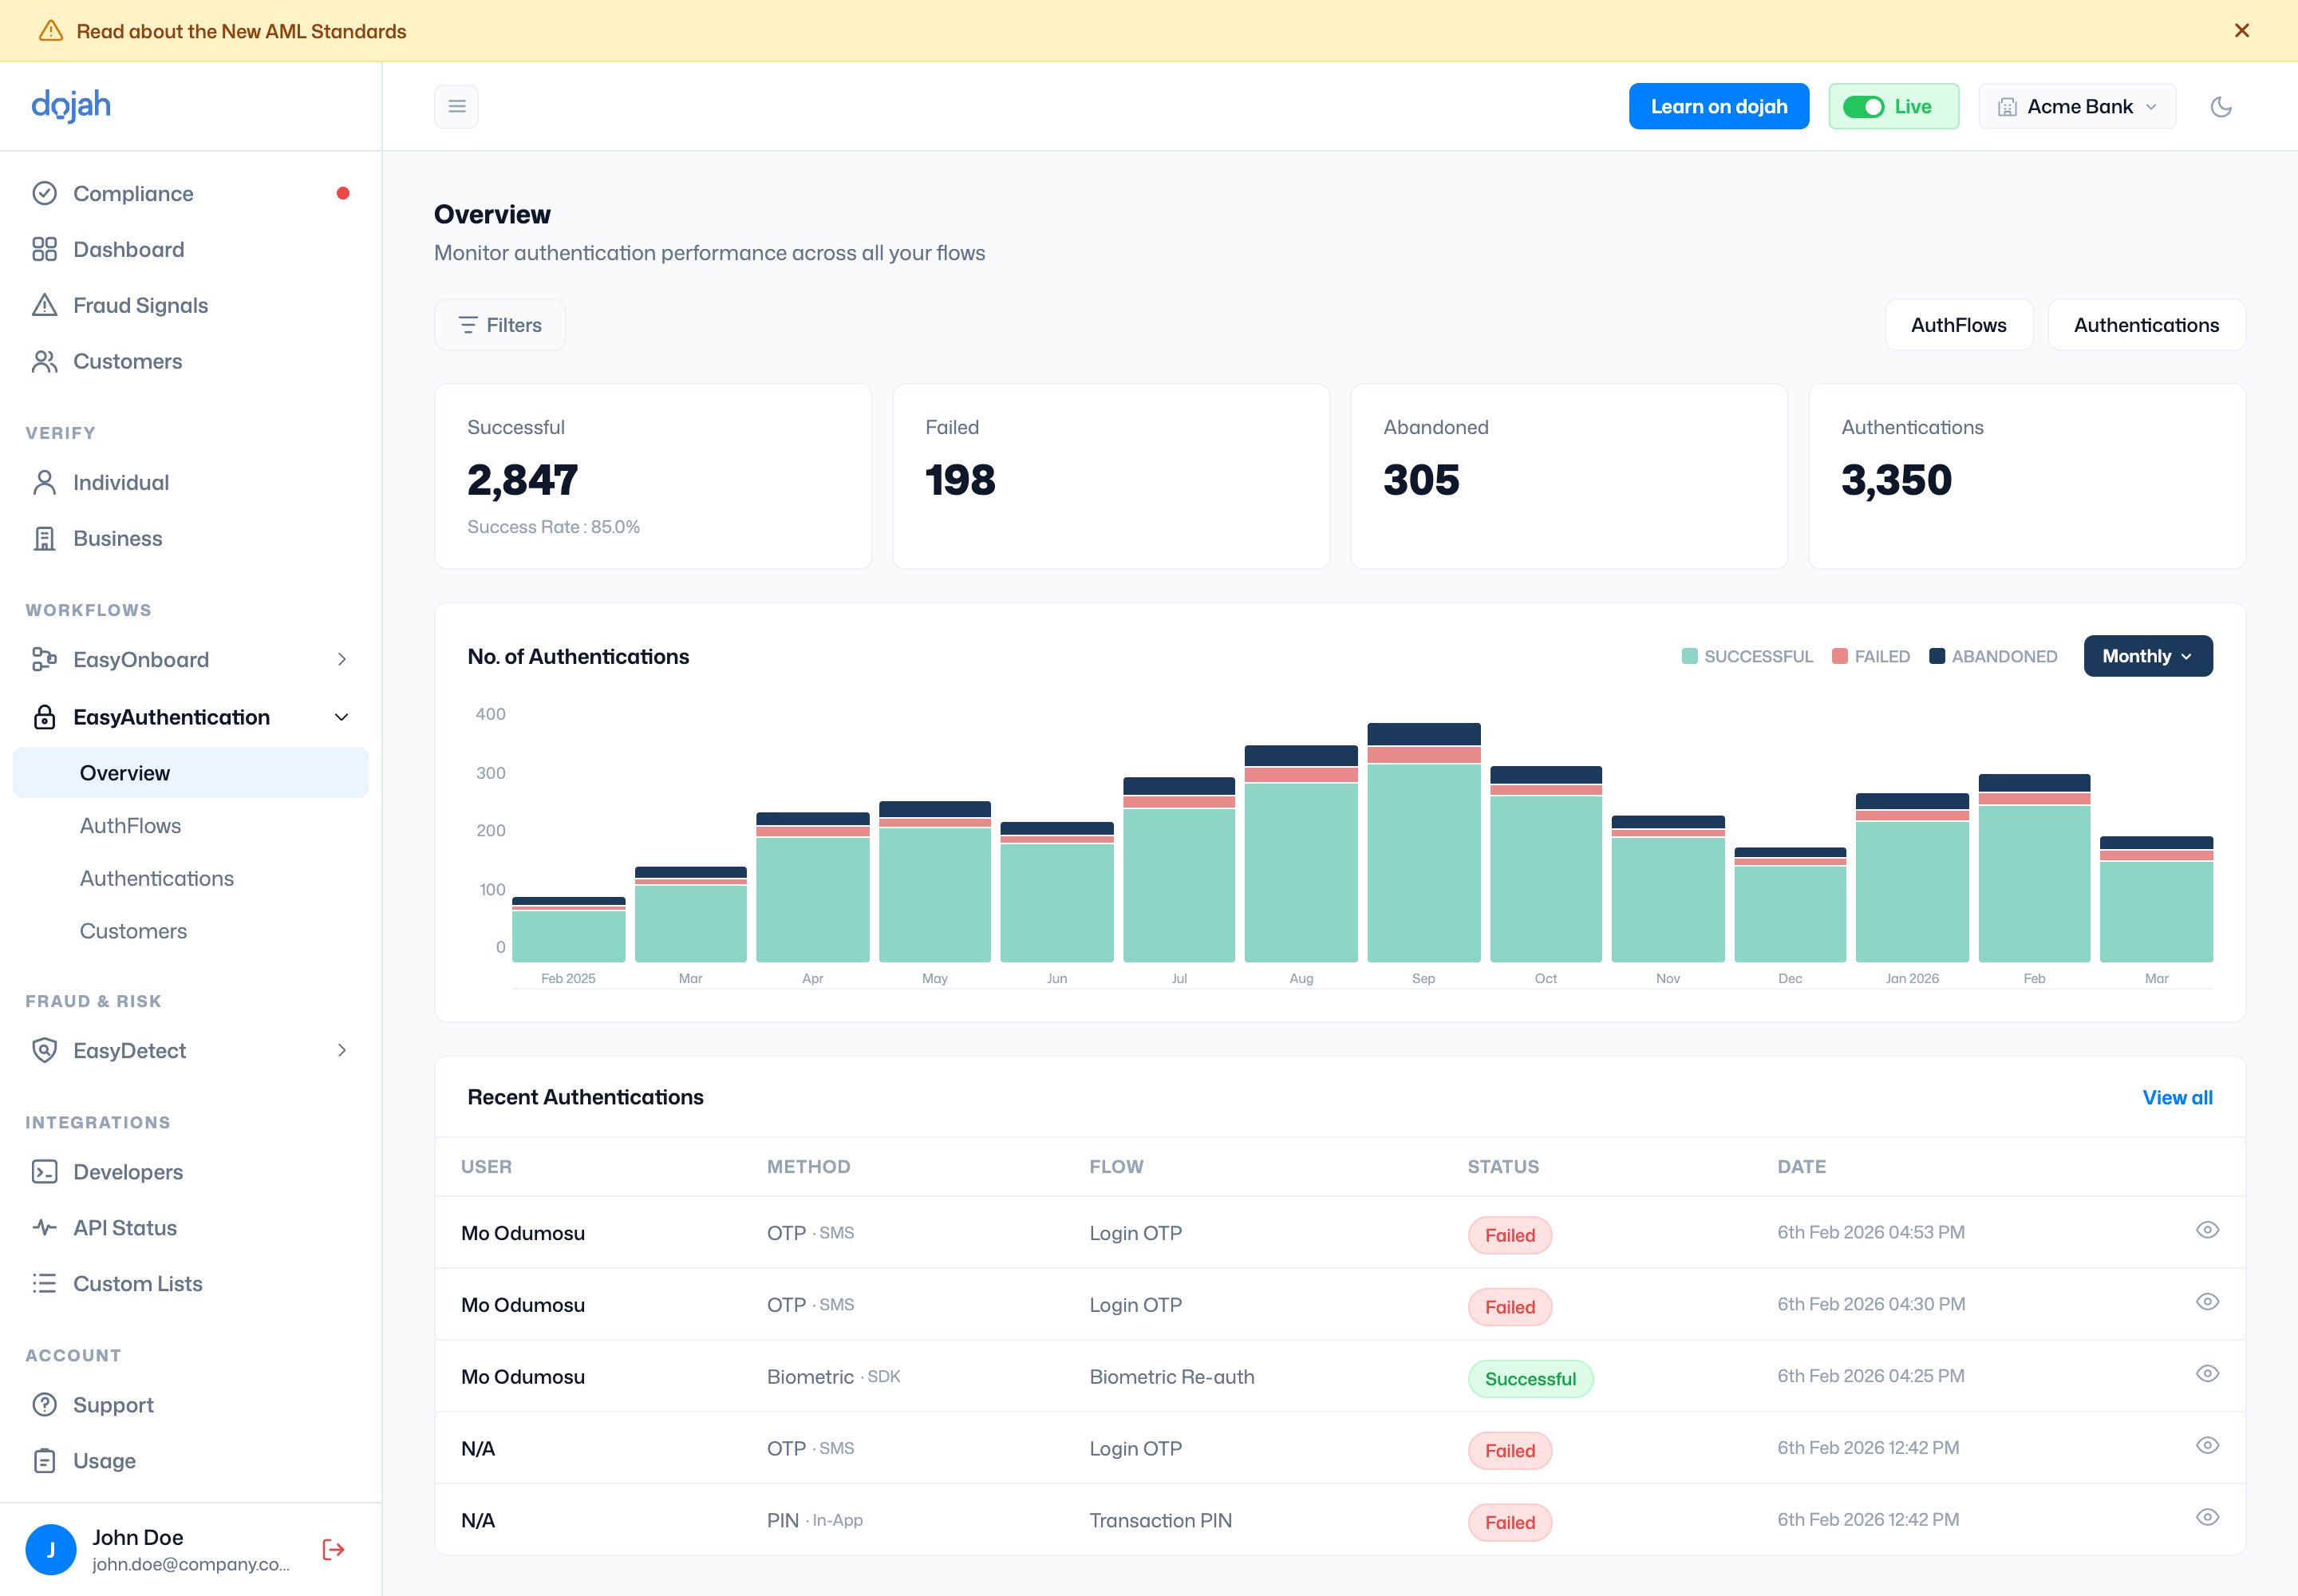Click the Authentications button near Filters
The width and height of the screenshot is (2298, 1596).
(2146, 325)
